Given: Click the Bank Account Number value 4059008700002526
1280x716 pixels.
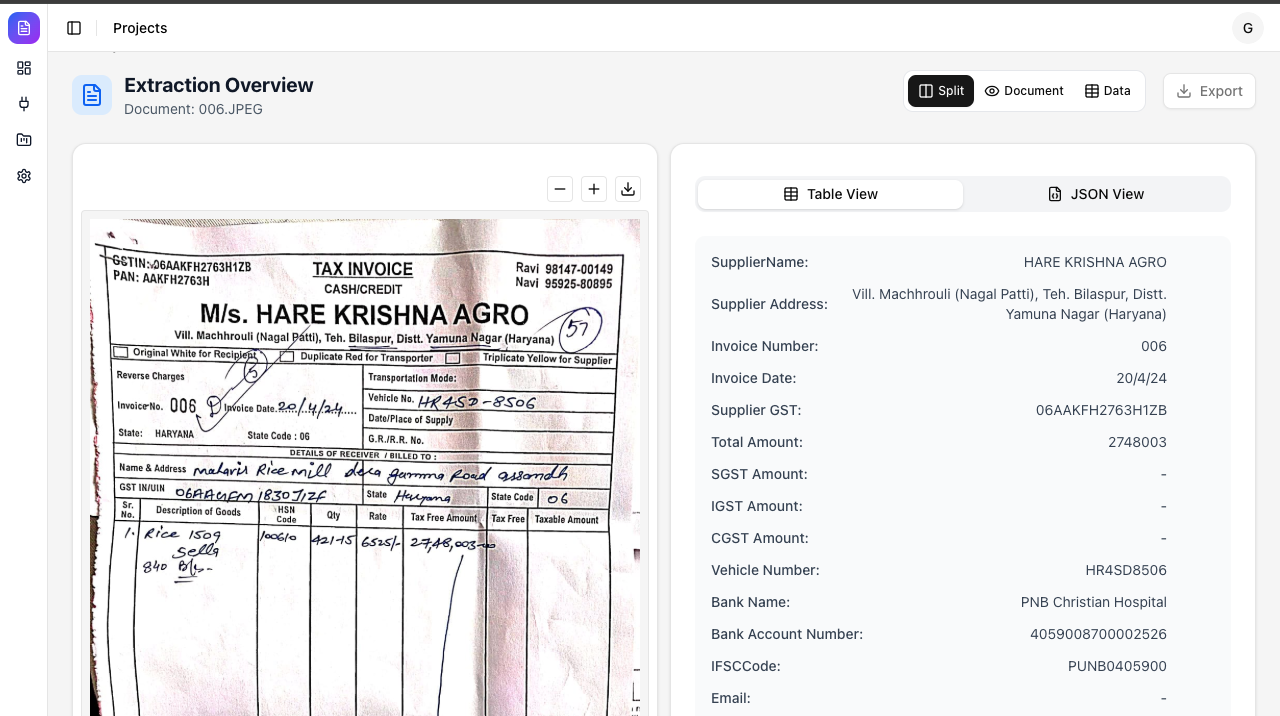Looking at the screenshot, I should click(1098, 634).
